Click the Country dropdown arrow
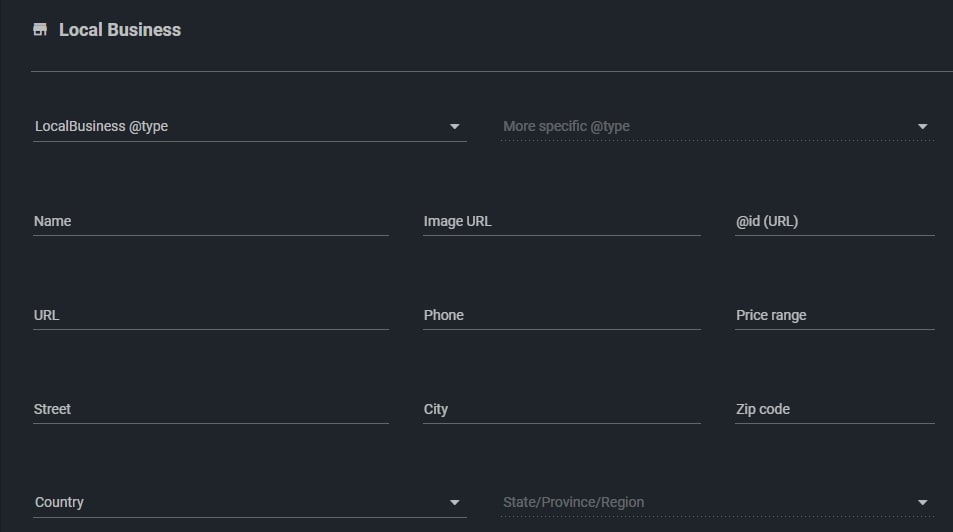 [455, 503]
